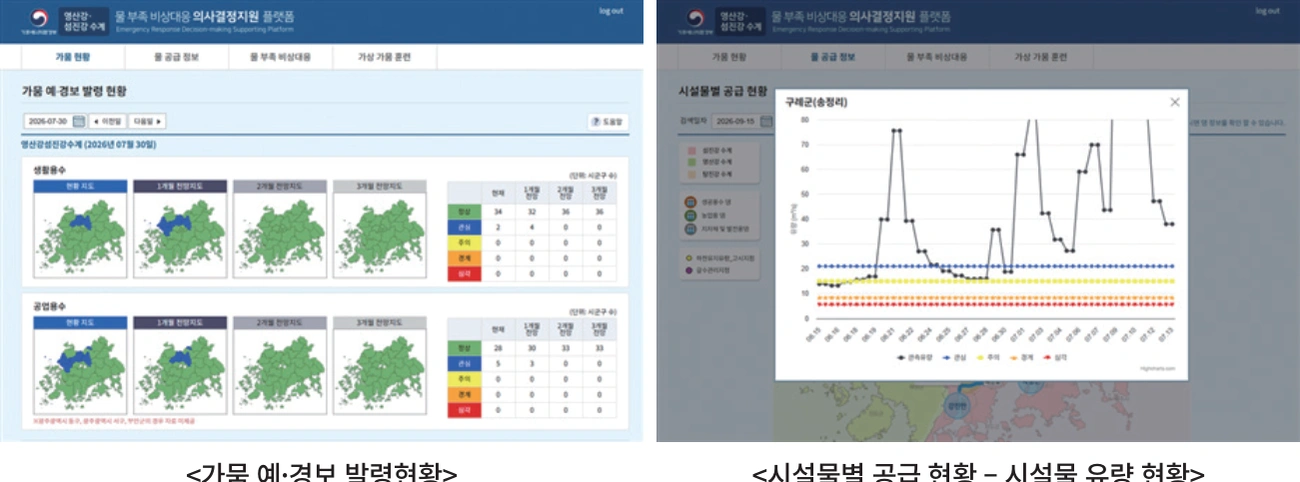The width and height of the screenshot is (1300, 482).
Task: Click the 2026-09-15 search date field
Action: [x=735, y=121]
